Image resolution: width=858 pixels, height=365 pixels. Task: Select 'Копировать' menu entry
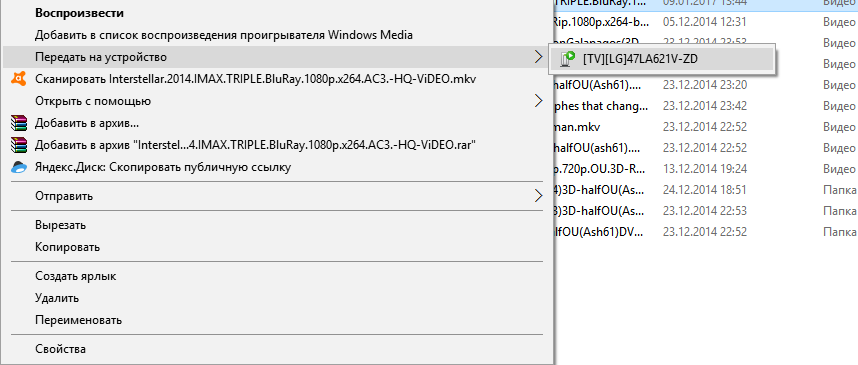pos(278,247)
